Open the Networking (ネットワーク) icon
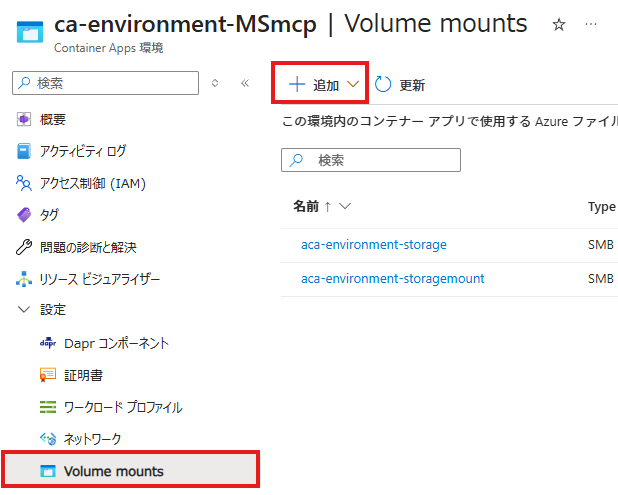618x495 pixels. [x=48, y=439]
